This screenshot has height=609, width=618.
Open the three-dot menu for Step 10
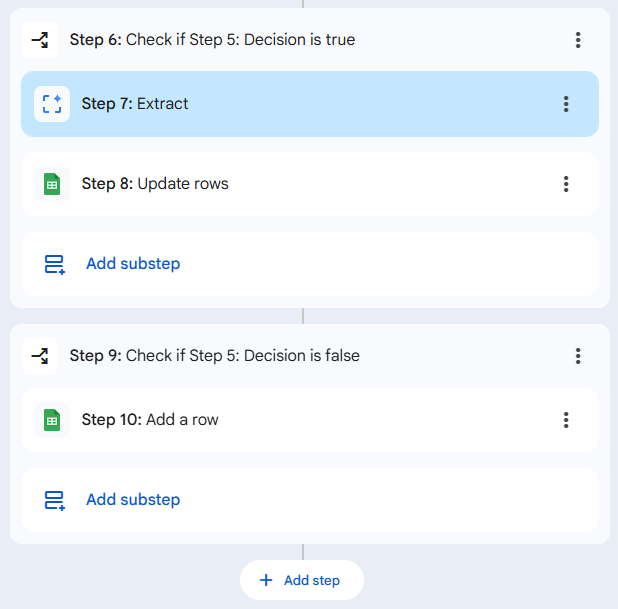pyautogui.click(x=566, y=420)
